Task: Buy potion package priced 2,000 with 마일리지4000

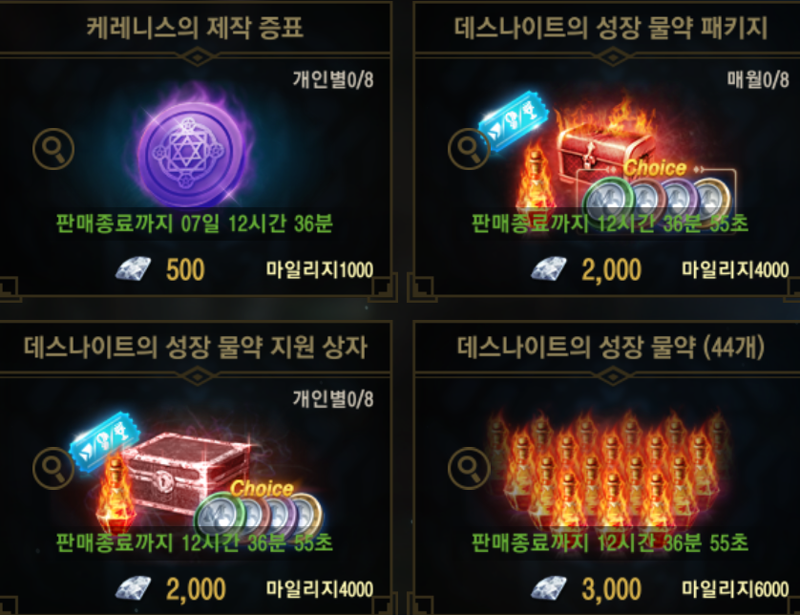Action: click(611, 269)
